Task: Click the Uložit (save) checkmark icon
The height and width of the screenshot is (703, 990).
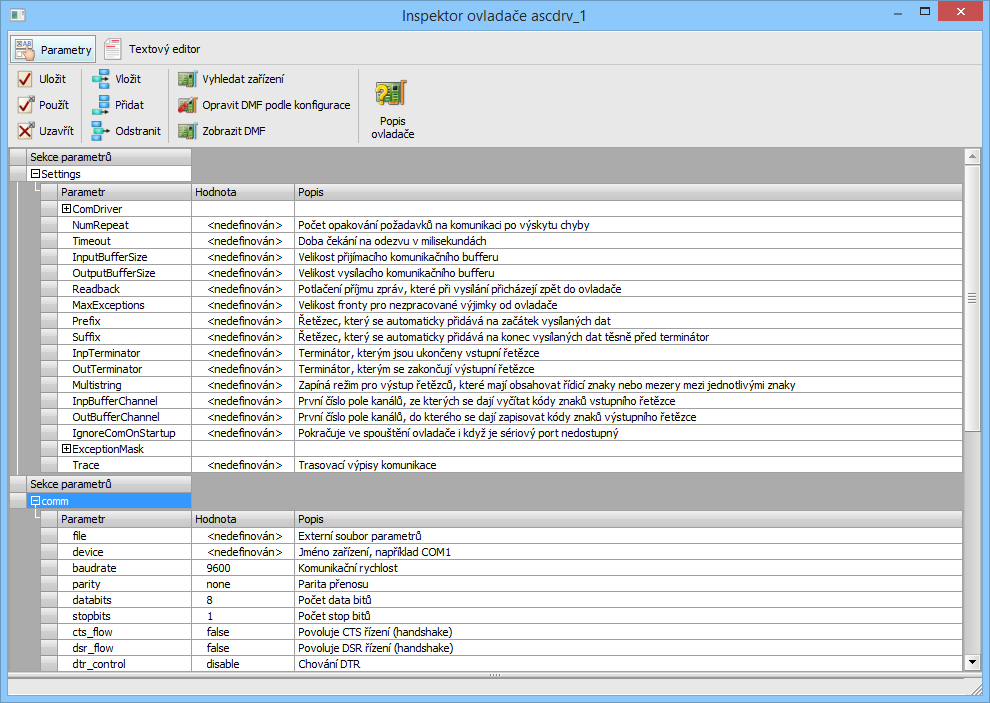Action: tap(26, 79)
